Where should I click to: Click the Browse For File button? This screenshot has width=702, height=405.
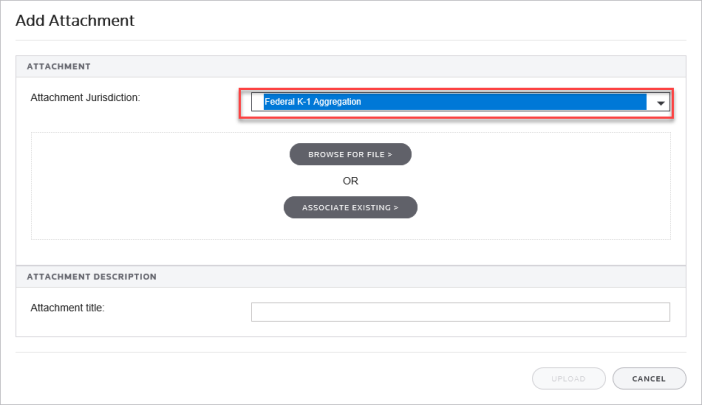coord(350,155)
